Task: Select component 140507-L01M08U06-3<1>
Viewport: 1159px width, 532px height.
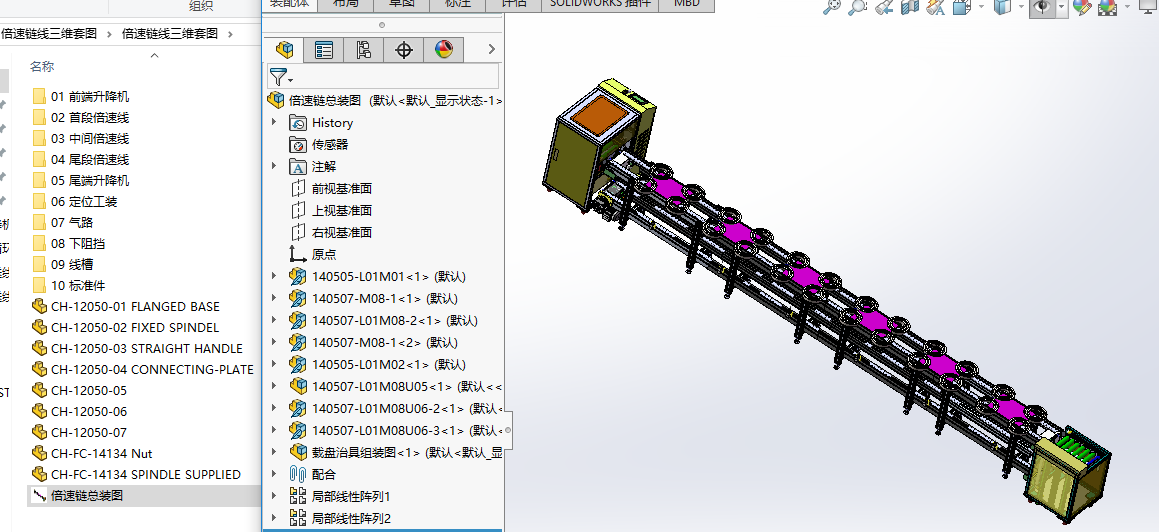Action: pyautogui.click(x=395, y=430)
